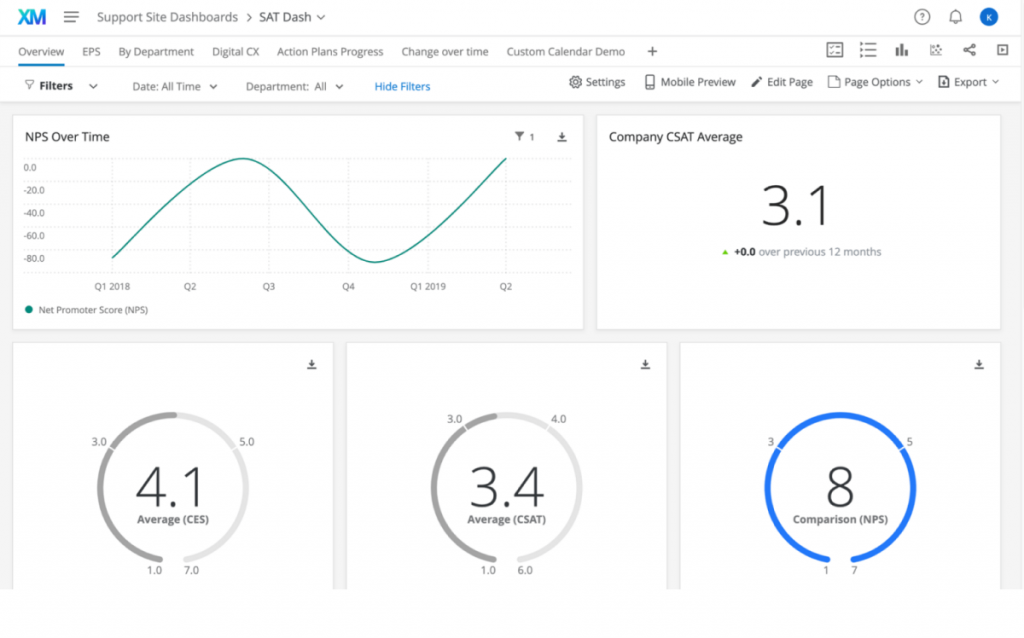1024x638 pixels.
Task: Click the Comparison (NPS) gauge value 8
Action: pos(840,487)
